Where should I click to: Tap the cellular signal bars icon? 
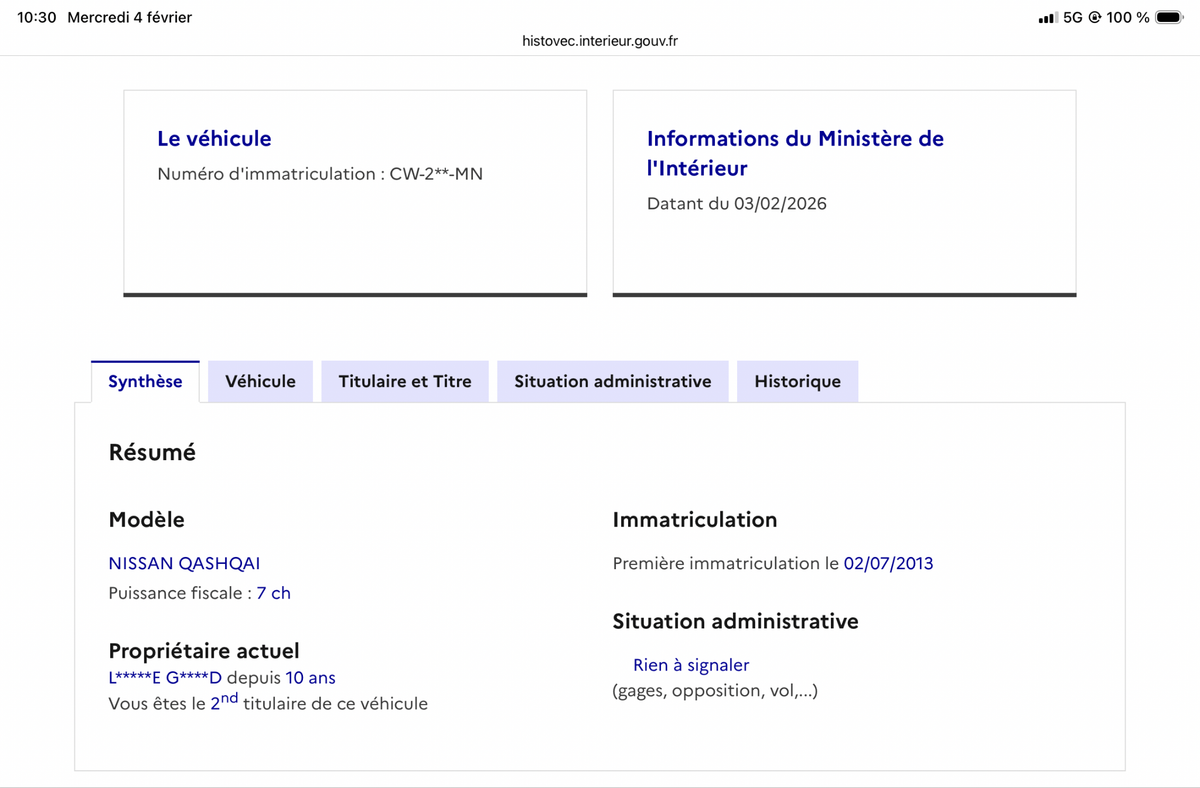(1047, 18)
